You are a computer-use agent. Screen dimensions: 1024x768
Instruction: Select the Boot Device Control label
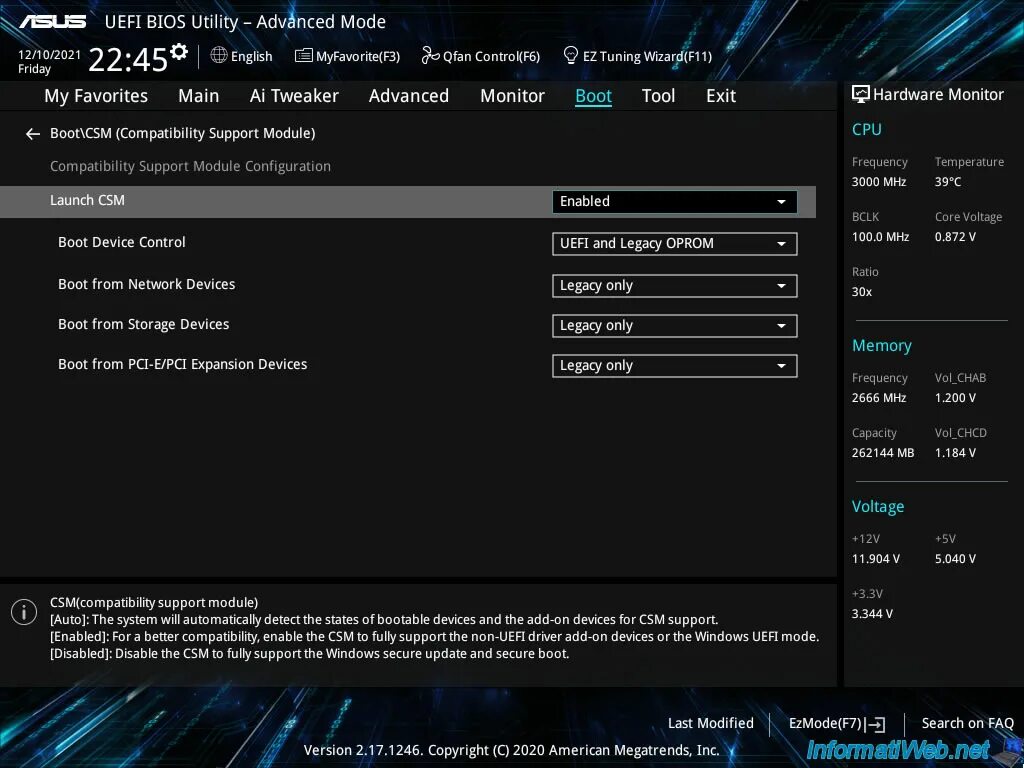point(121,242)
